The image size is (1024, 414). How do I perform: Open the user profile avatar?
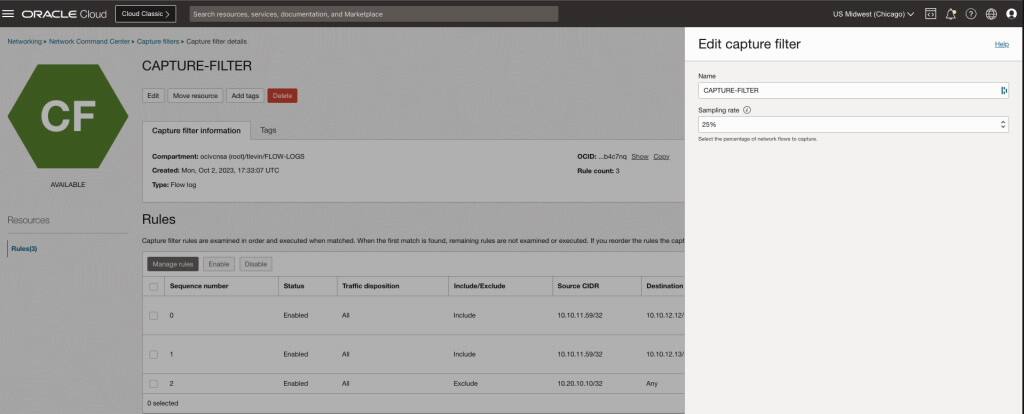point(1012,14)
